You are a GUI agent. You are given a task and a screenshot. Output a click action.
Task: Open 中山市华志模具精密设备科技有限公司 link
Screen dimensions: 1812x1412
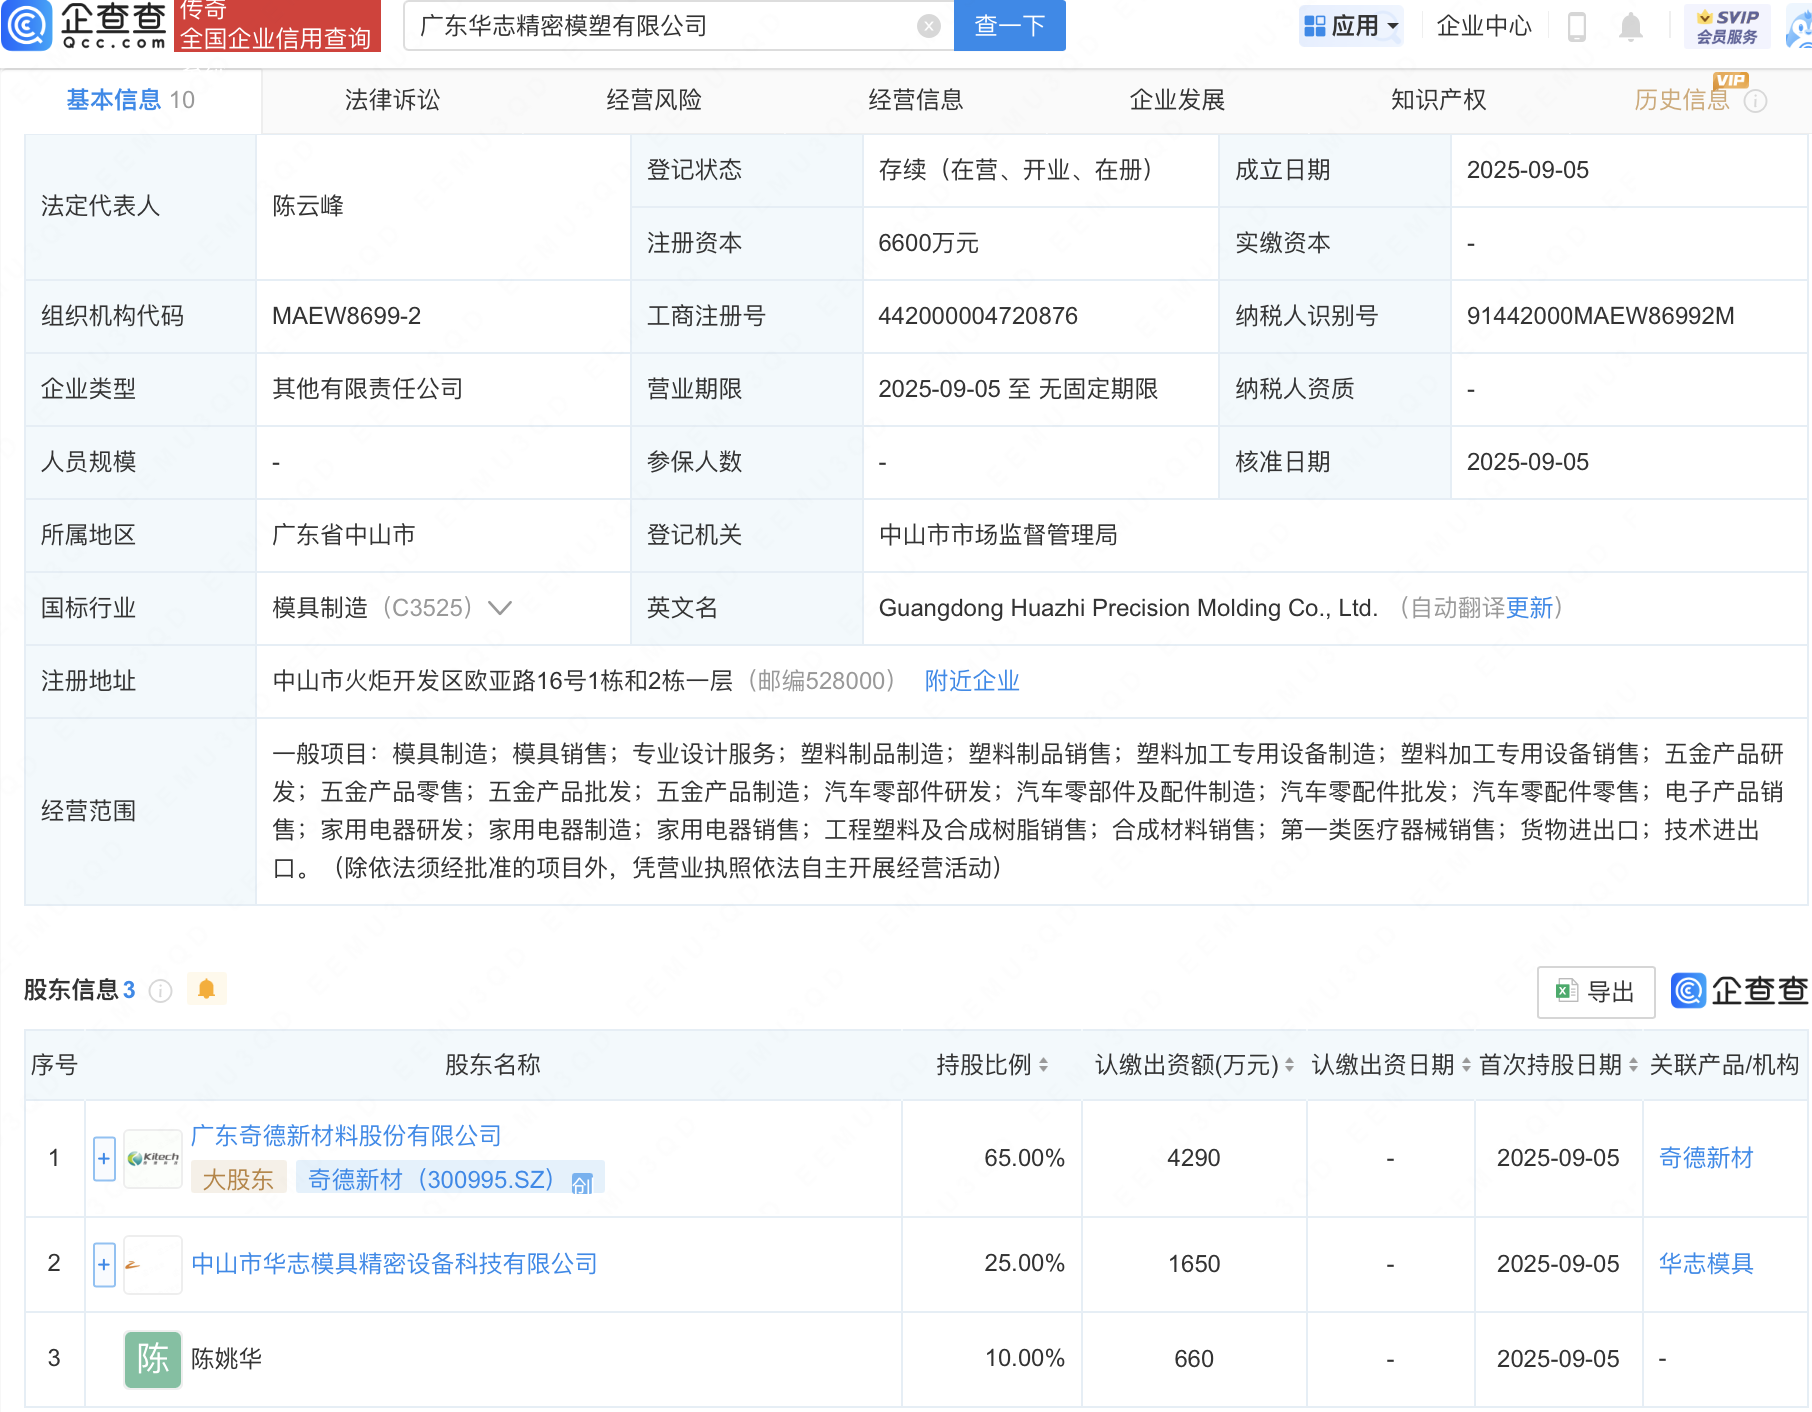[x=394, y=1264]
